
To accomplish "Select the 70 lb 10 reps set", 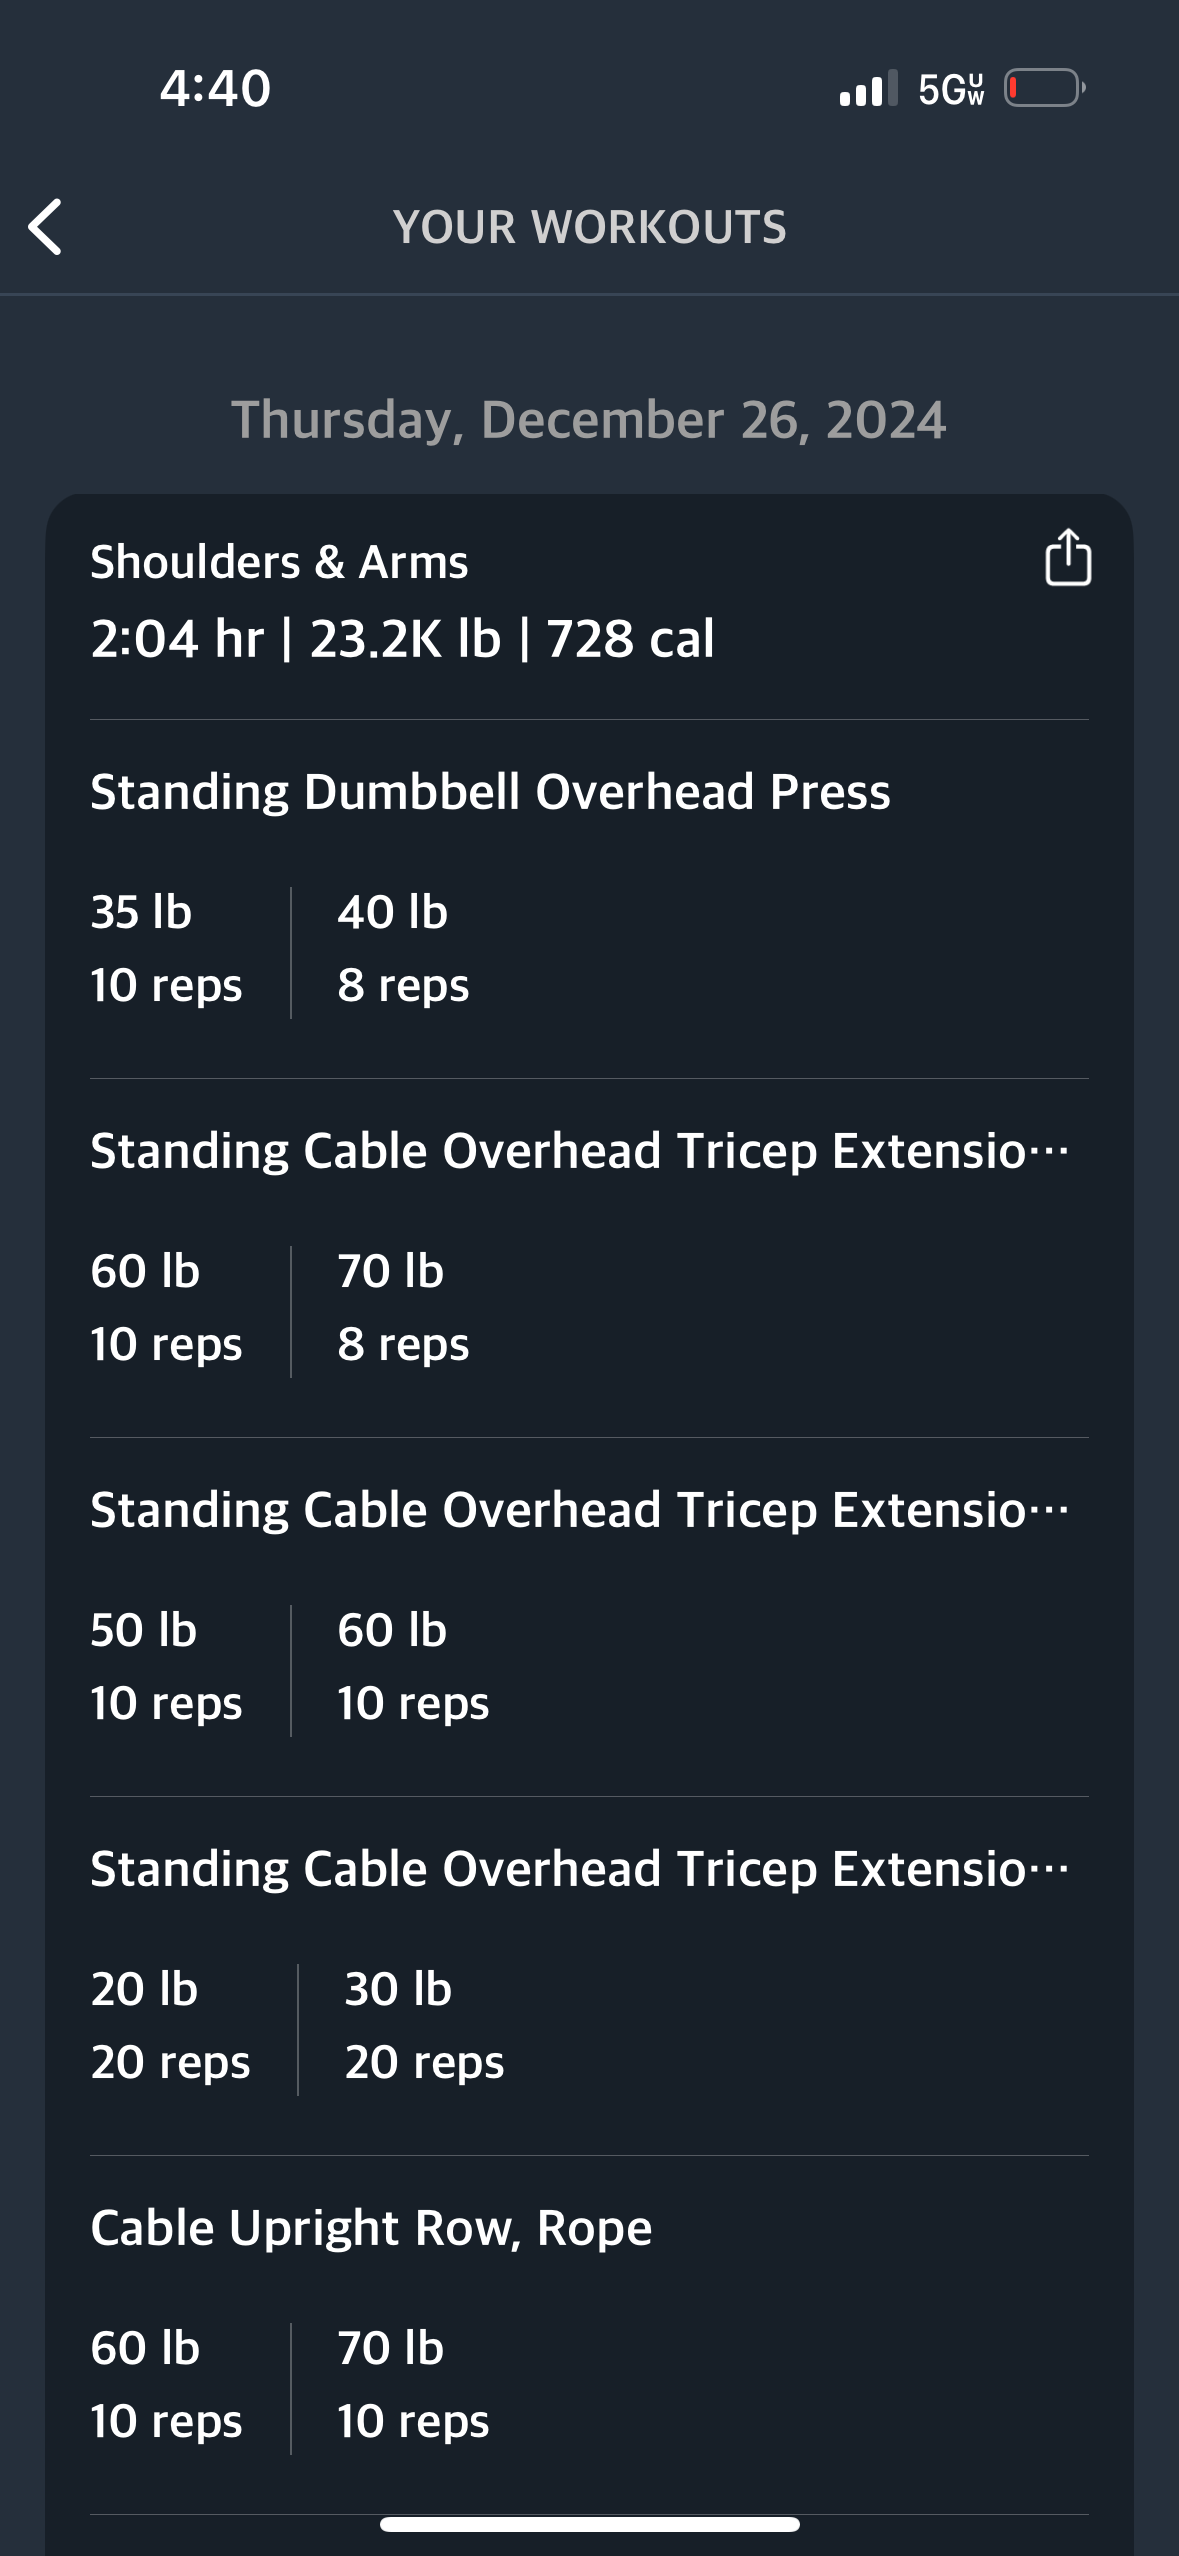I will [x=413, y=2384].
